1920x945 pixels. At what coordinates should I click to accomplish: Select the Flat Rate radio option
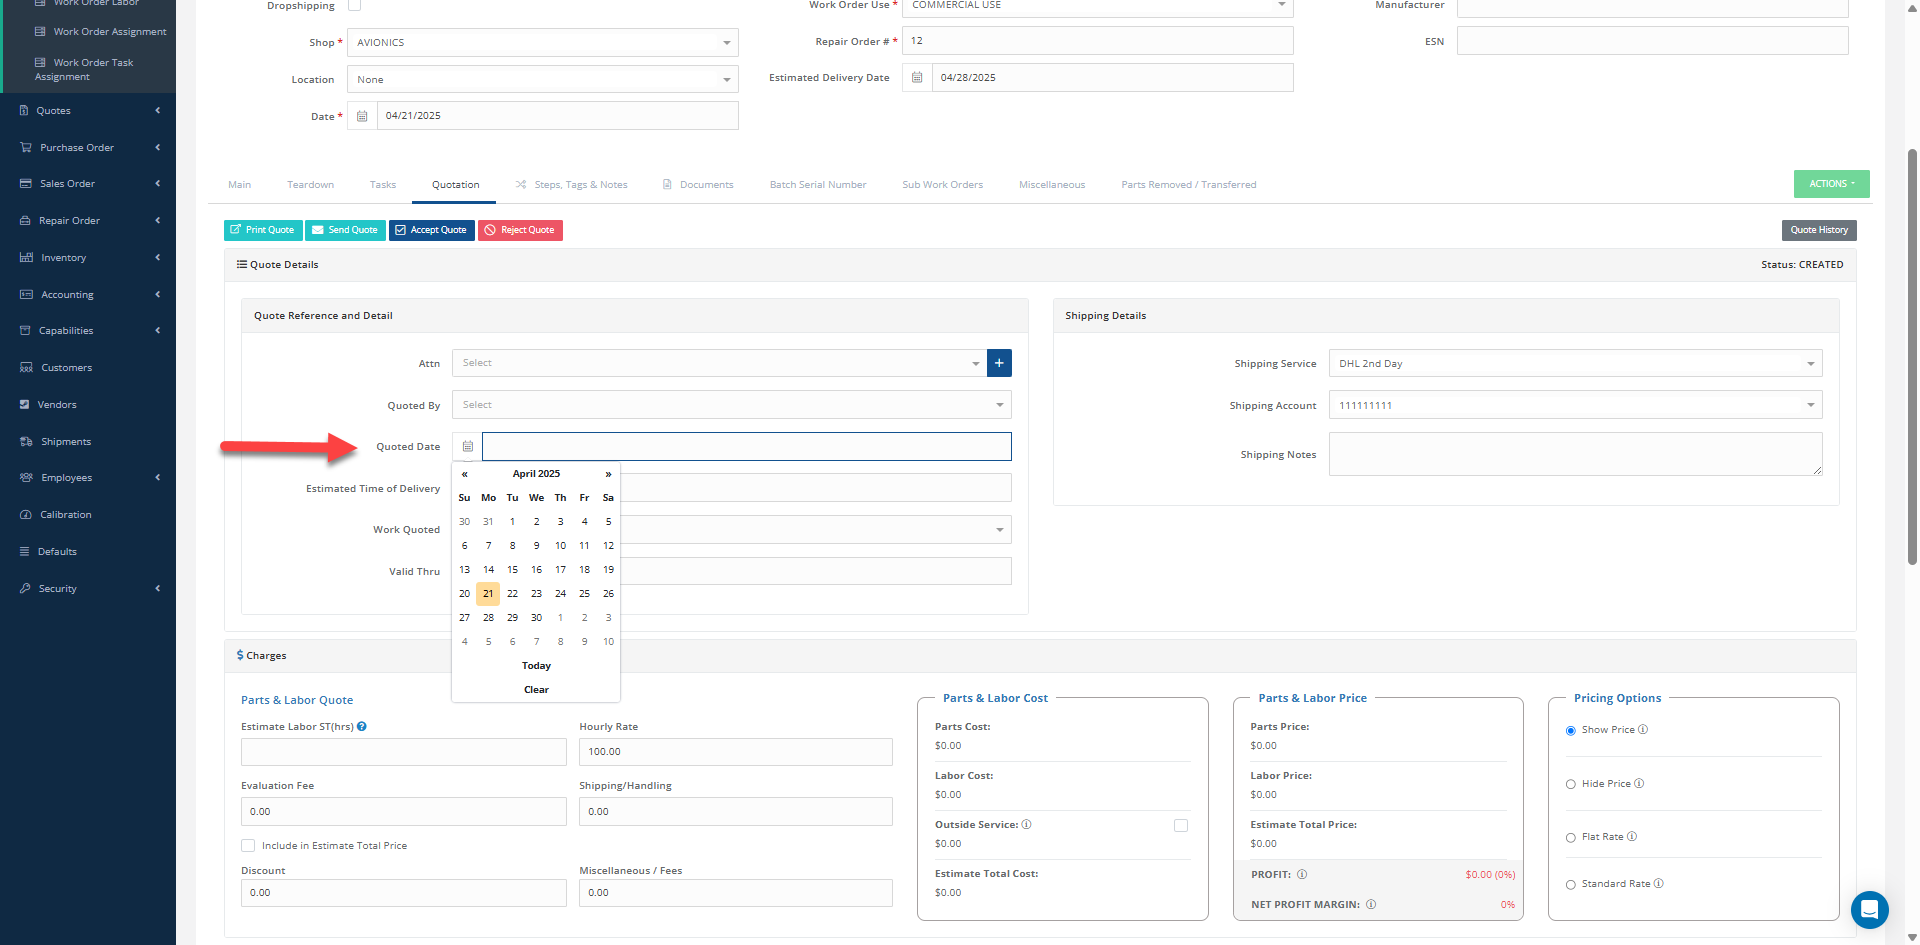tap(1571, 837)
